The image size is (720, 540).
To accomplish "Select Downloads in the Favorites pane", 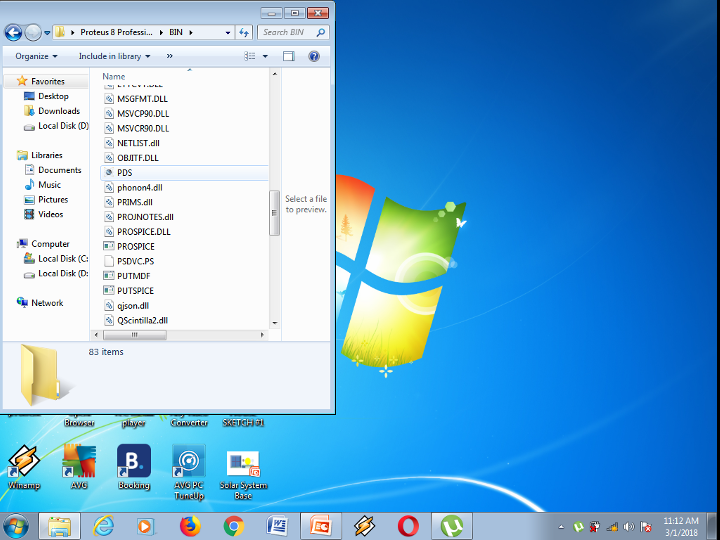I will click(x=59, y=111).
